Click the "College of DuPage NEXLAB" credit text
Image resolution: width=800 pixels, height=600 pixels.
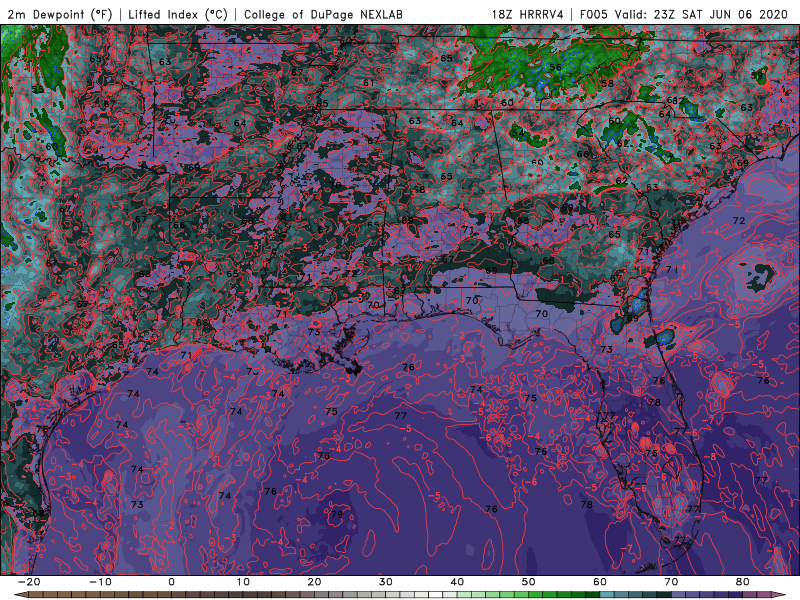tap(323, 14)
